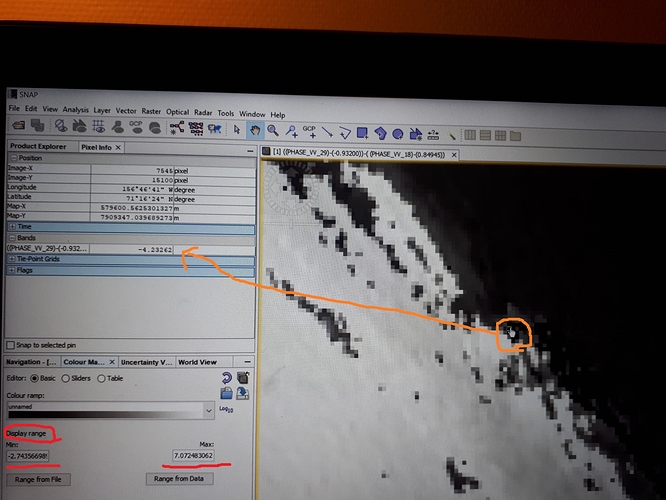Collapse the Bands section
This screenshot has width=666, height=500.
(x=12, y=238)
